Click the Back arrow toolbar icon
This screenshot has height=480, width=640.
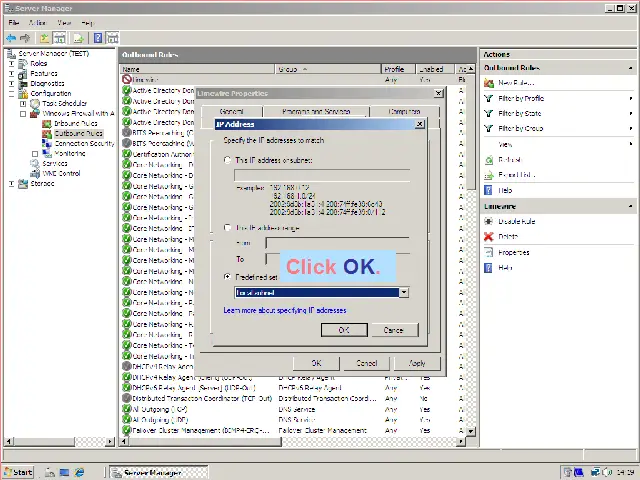[x=11, y=38]
